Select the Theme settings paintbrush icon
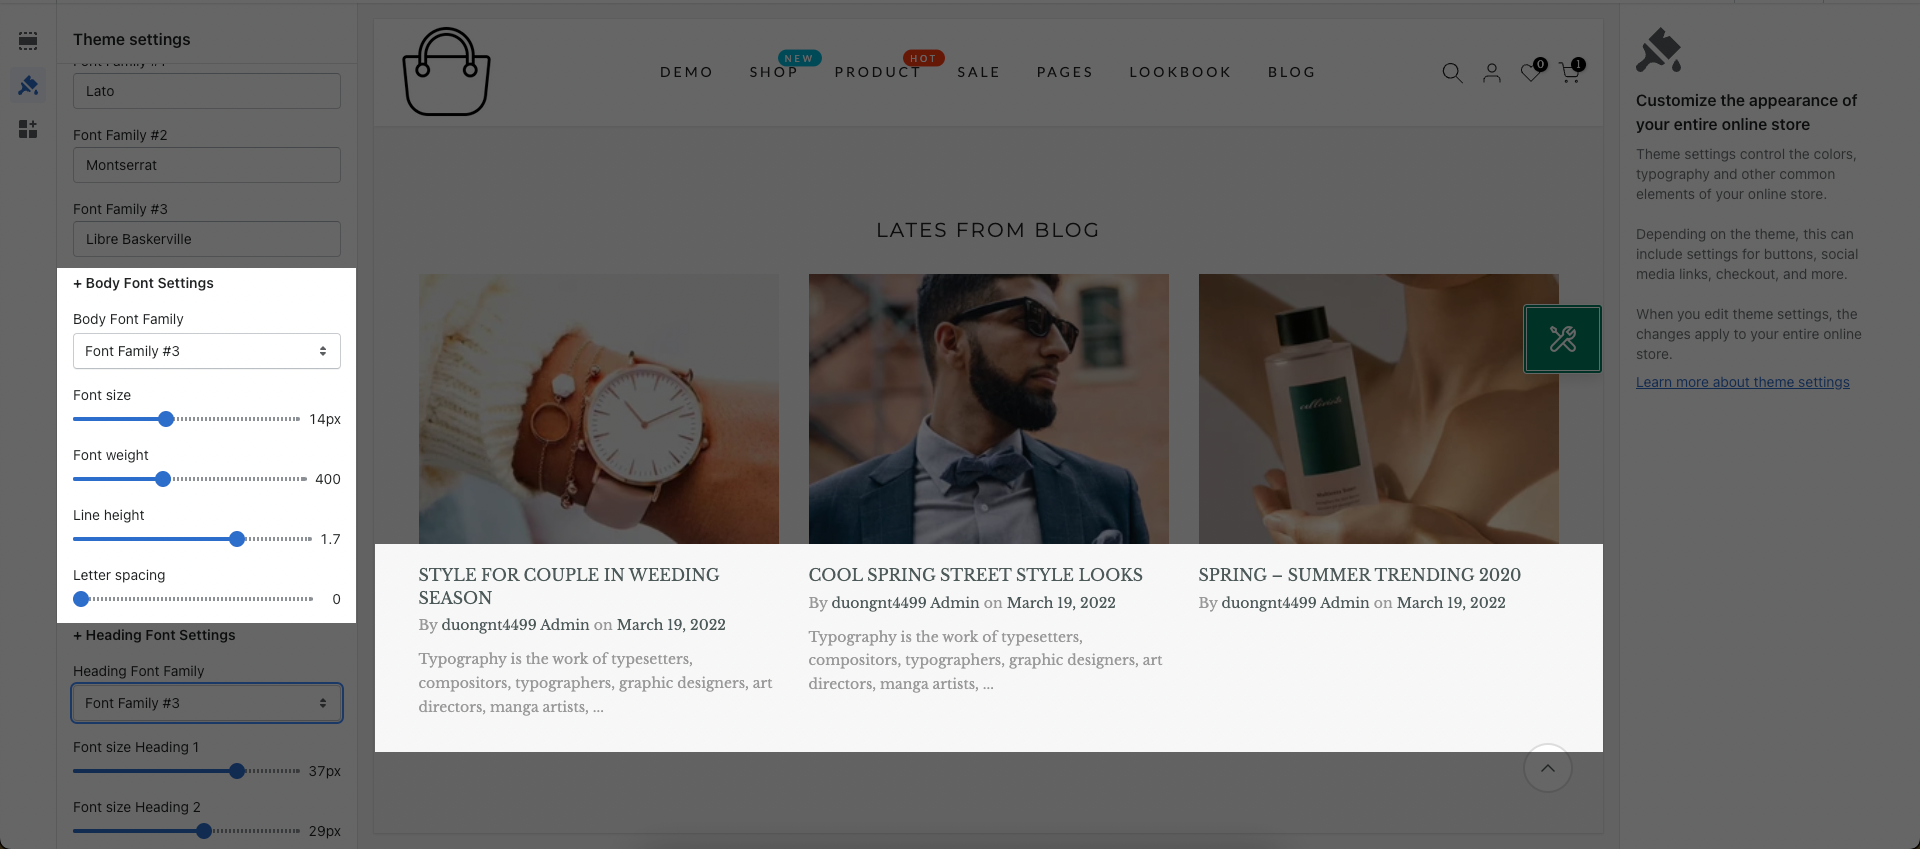Screen dimensions: 1920x849 pos(28,85)
